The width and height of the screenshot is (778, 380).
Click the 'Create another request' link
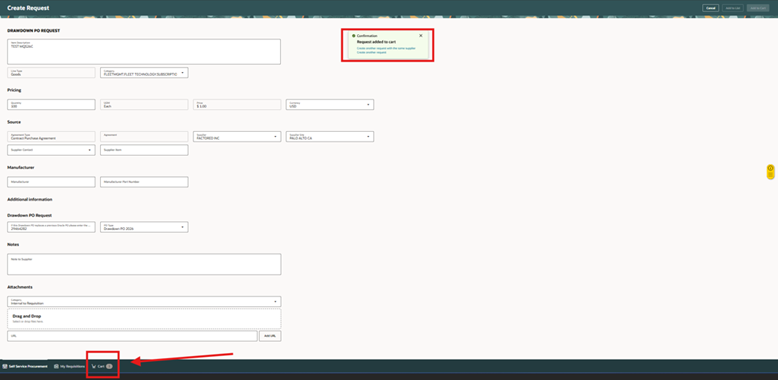click(x=372, y=52)
